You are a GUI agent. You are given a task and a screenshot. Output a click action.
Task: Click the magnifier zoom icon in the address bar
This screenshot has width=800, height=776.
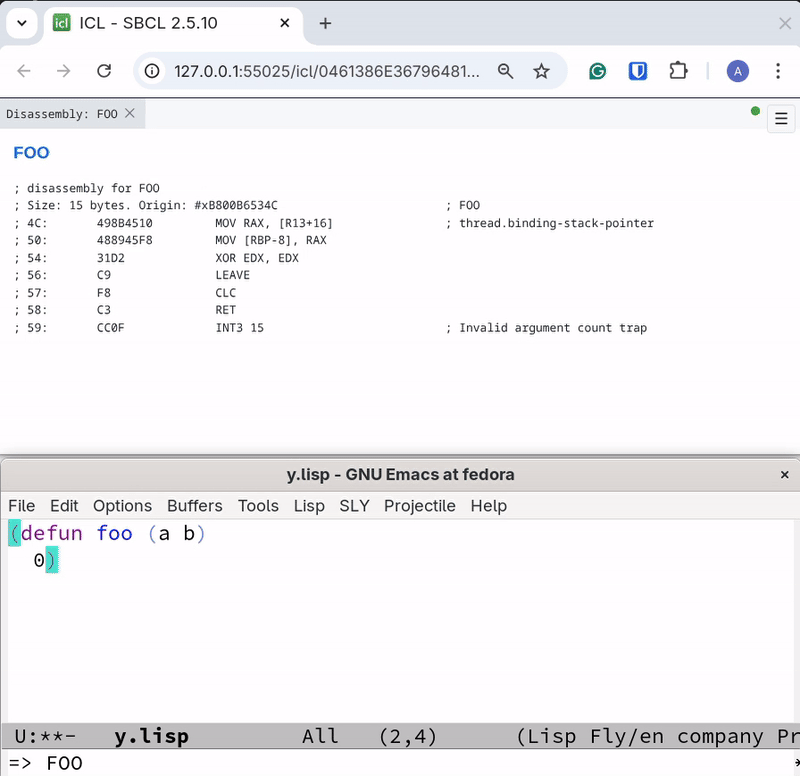[x=506, y=71]
